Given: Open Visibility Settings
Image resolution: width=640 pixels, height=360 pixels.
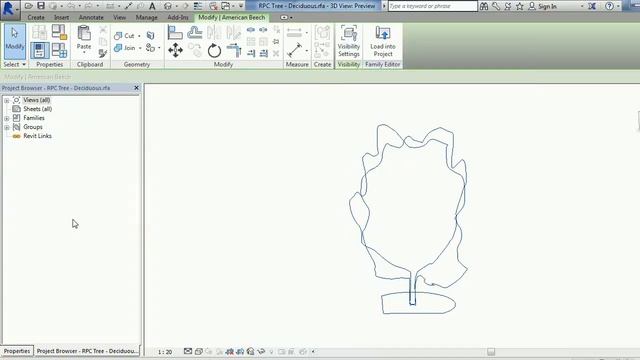Looking at the screenshot, I should click(x=349, y=41).
